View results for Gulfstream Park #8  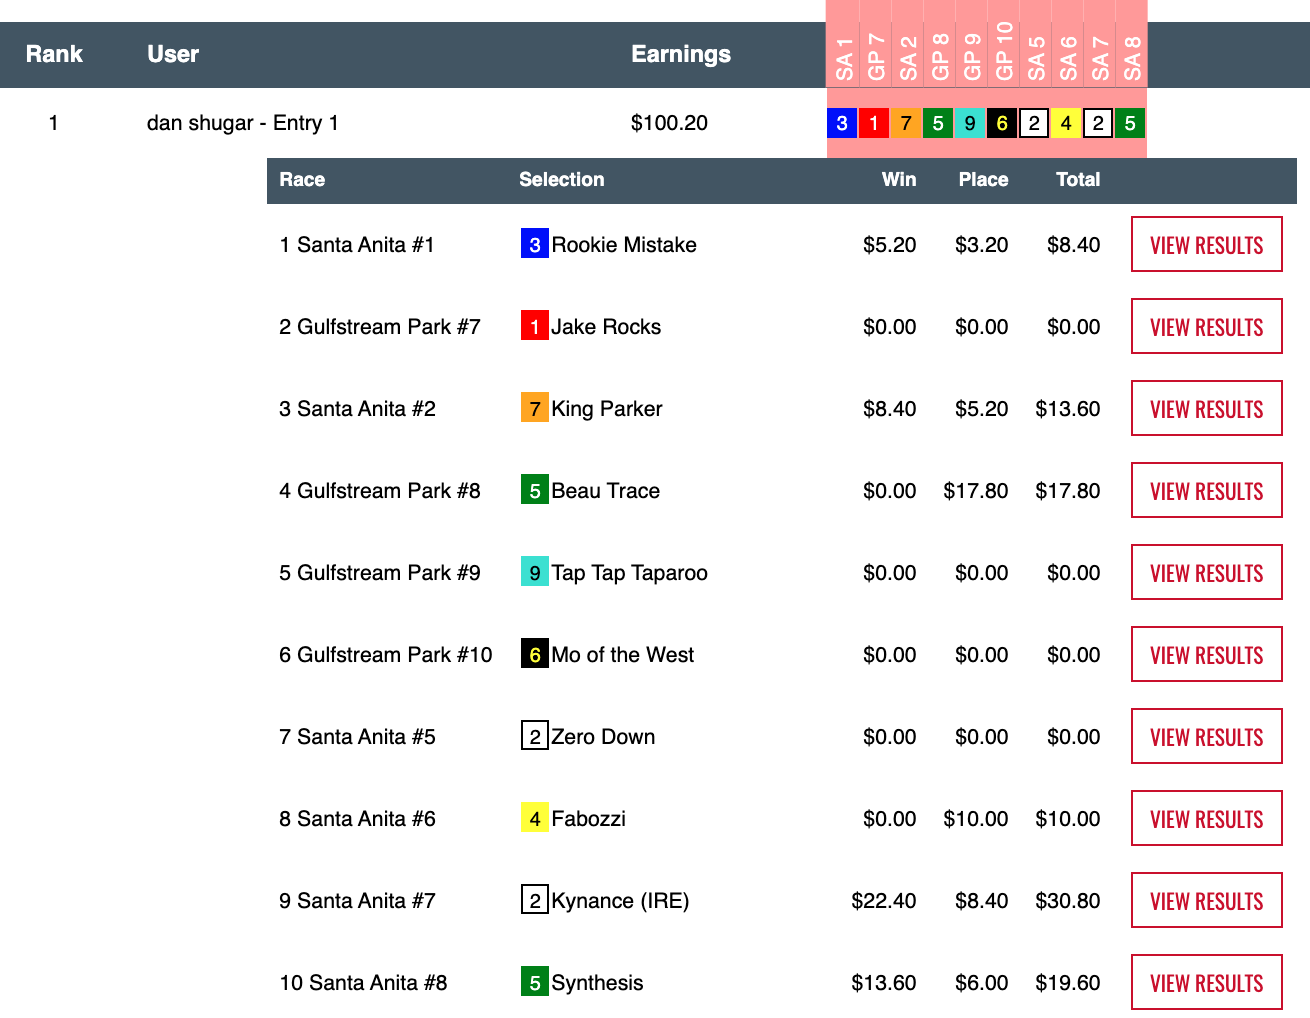[1206, 491]
